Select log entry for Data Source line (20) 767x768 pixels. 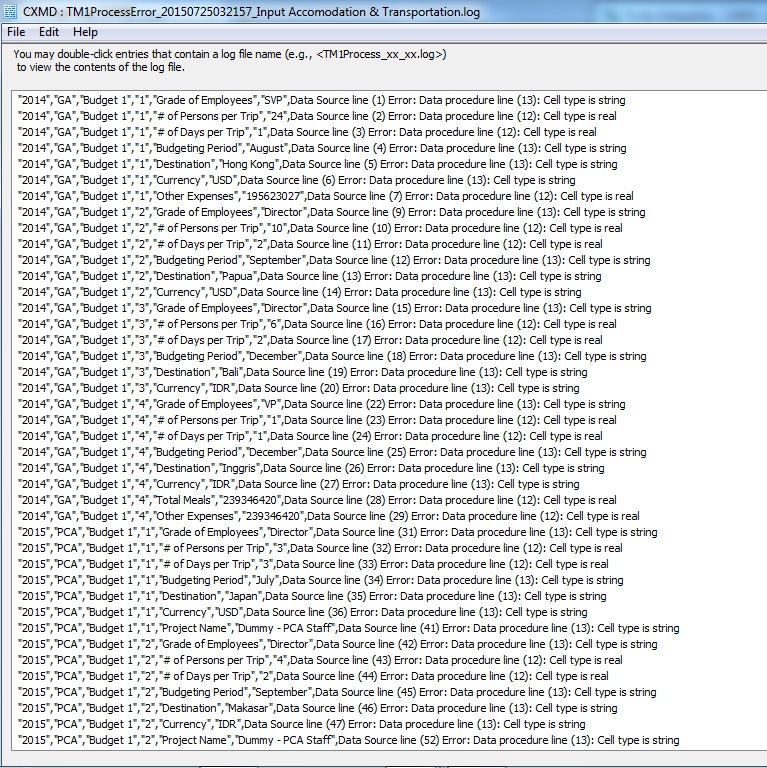(x=299, y=388)
